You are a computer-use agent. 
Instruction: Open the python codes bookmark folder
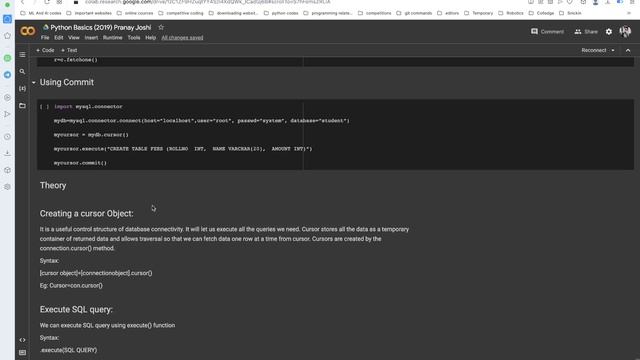281,13
